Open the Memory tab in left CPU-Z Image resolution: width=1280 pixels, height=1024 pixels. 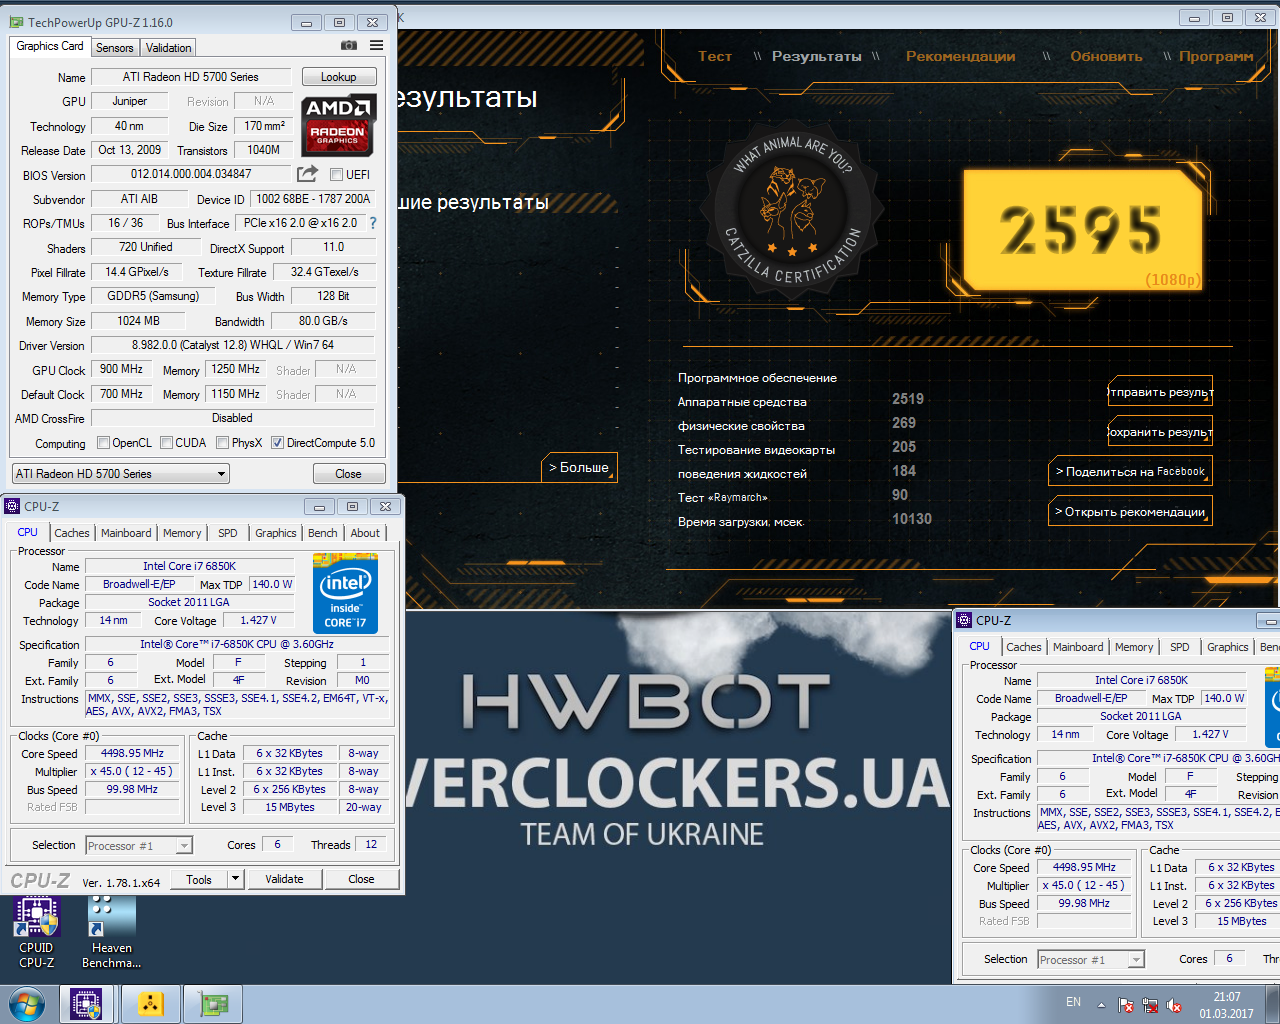[x=182, y=533]
